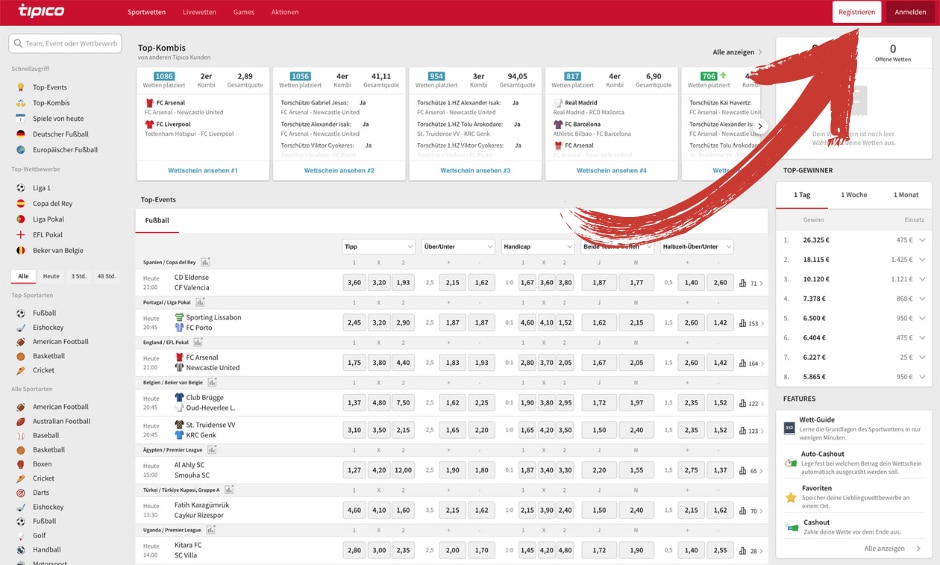Open Beker van Belgie flag icon
The image size is (940, 565).
click(x=21, y=250)
